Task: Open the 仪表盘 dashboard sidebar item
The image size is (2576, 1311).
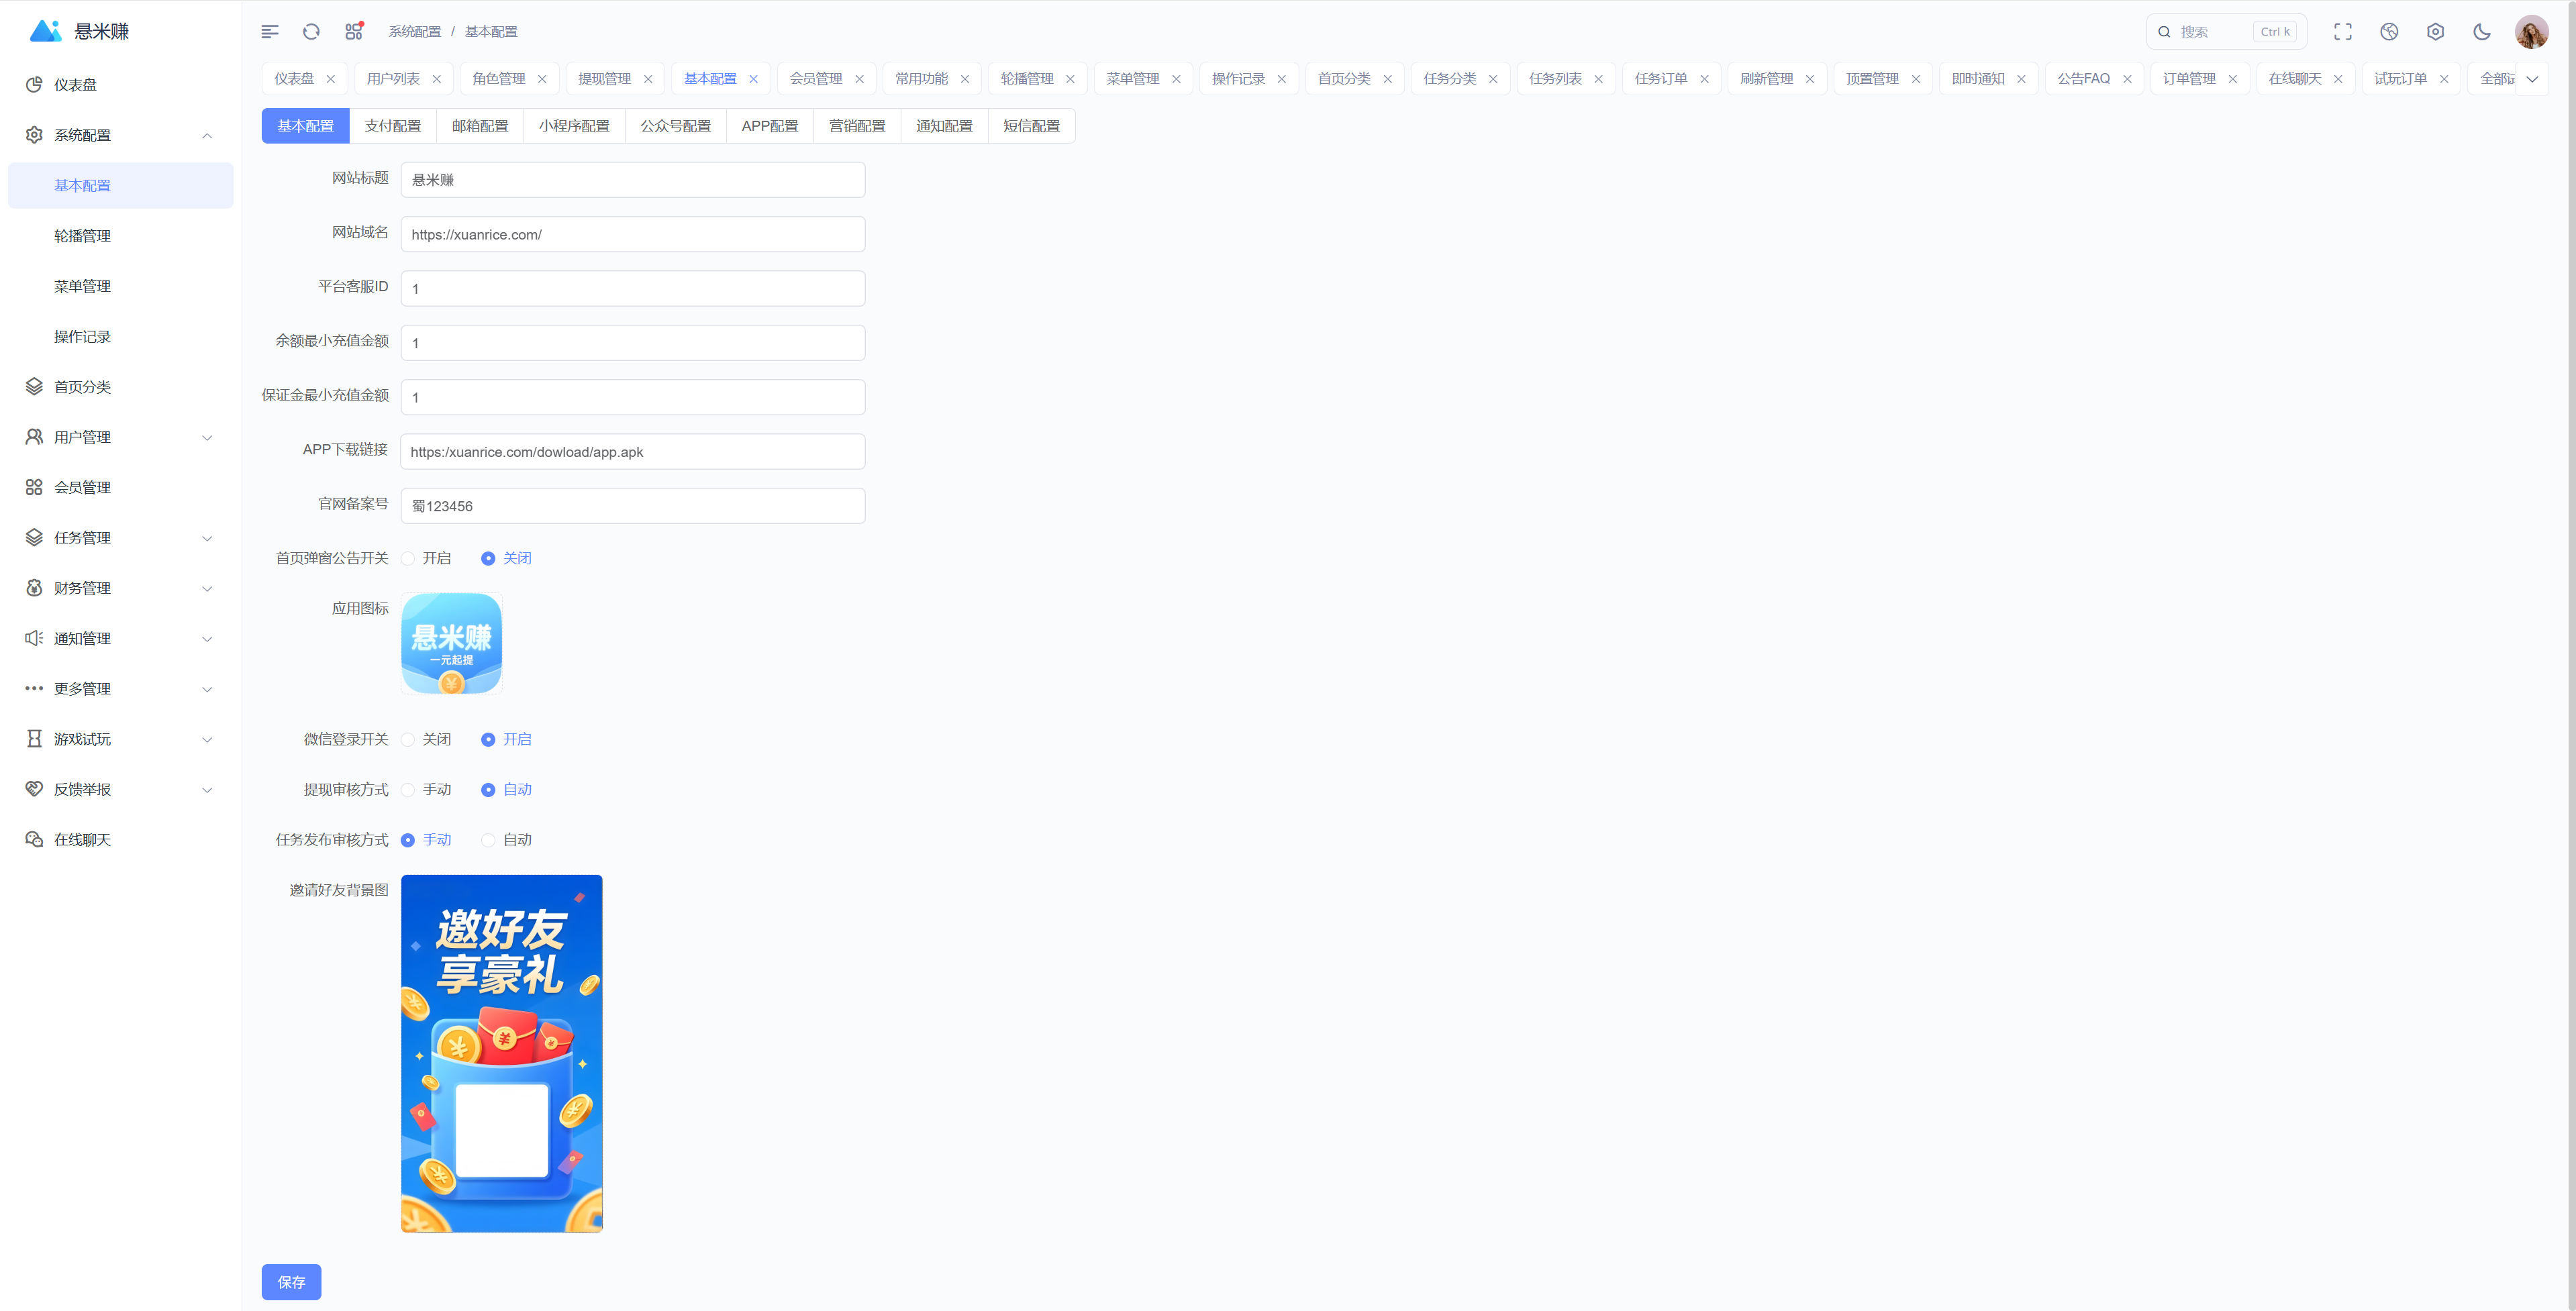Action: coord(76,85)
